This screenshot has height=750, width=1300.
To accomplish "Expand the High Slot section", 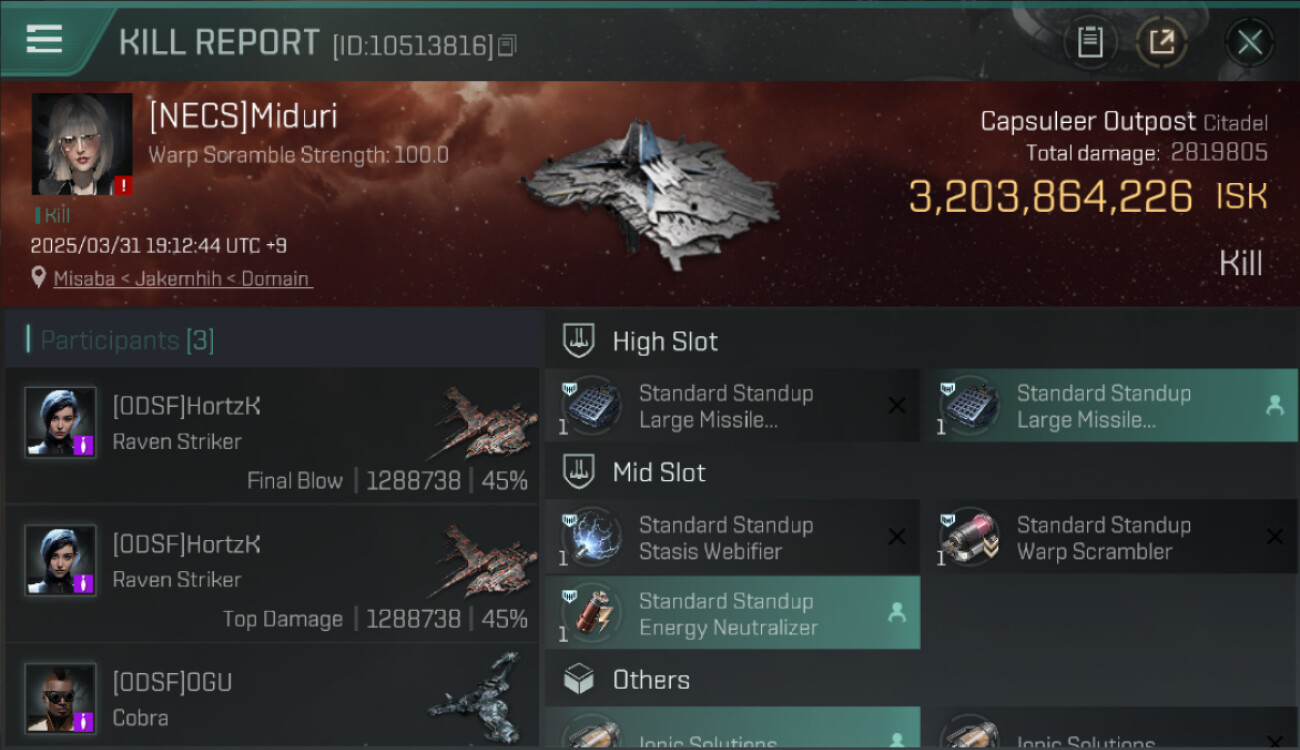I will coord(922,341).
